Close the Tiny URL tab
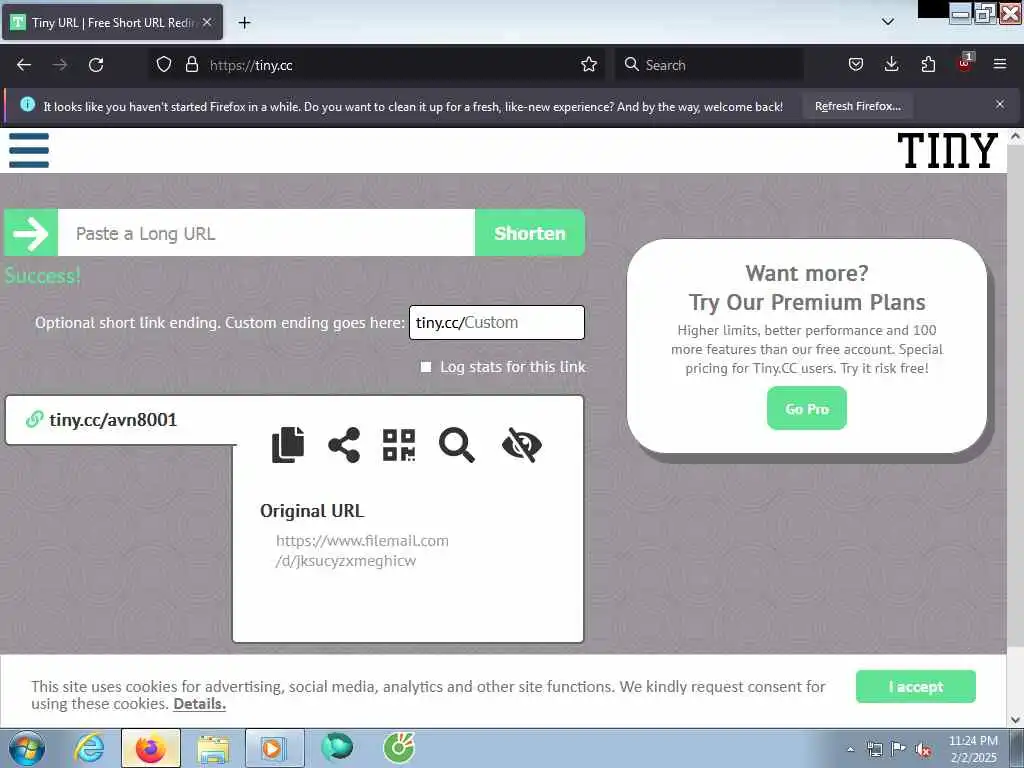The image size is (1024, 768). tap(207, 22)
